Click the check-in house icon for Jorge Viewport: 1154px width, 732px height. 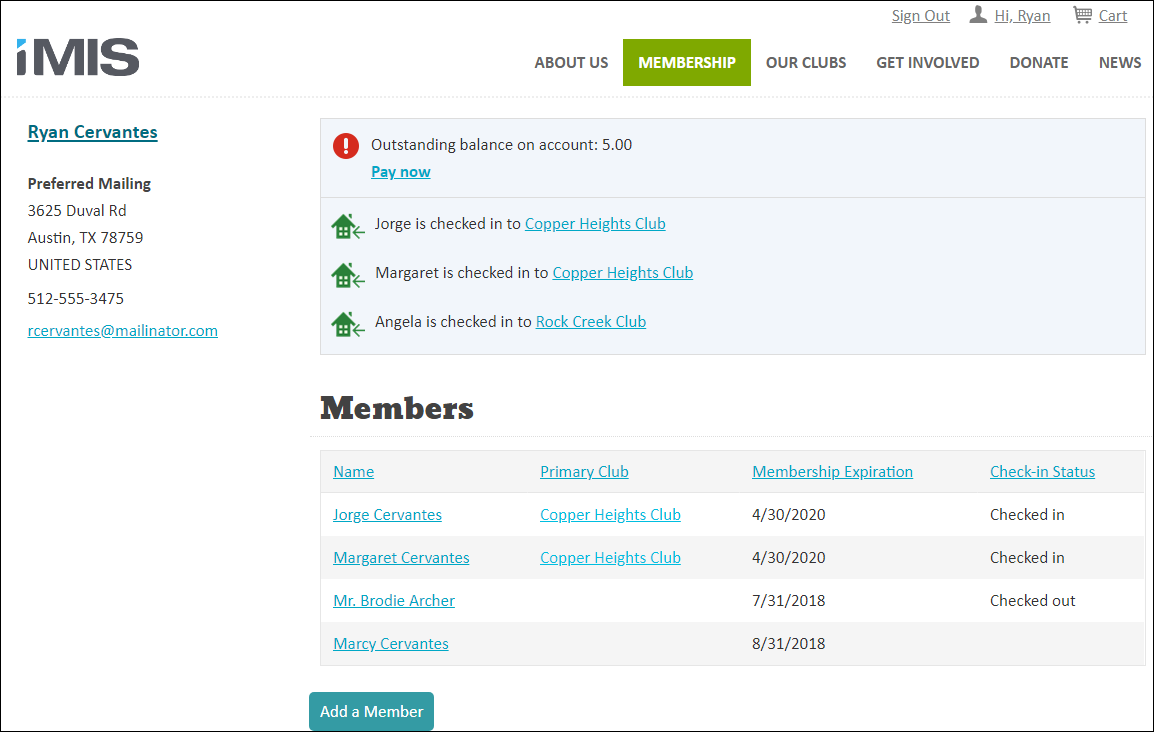347,226
